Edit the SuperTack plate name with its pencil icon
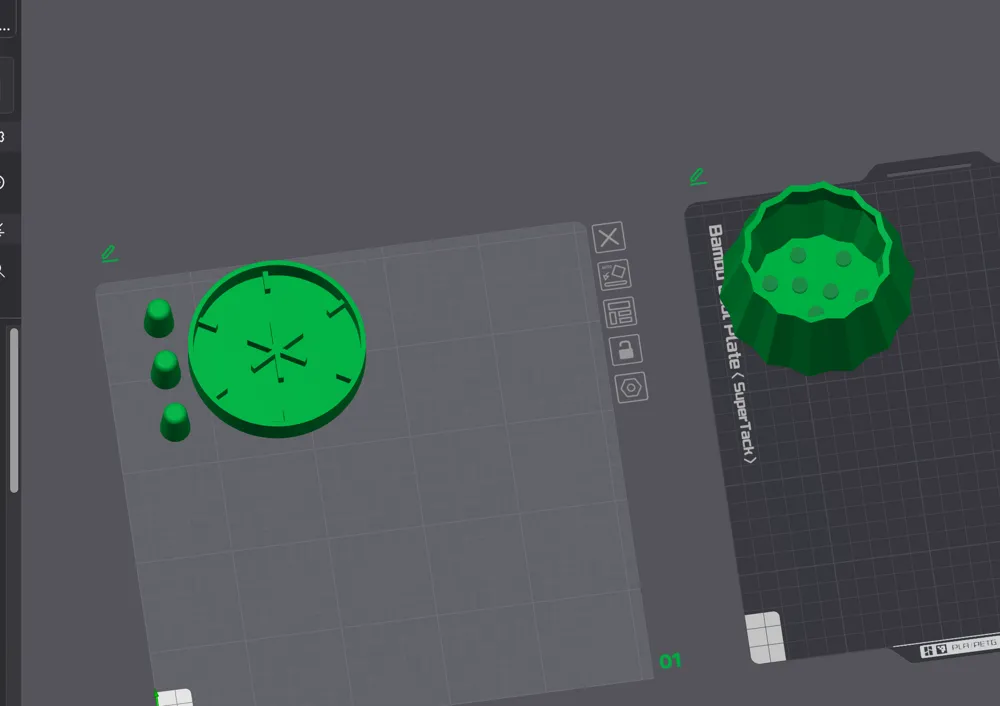Screen dimensions: 1000x706 point(698,177)
